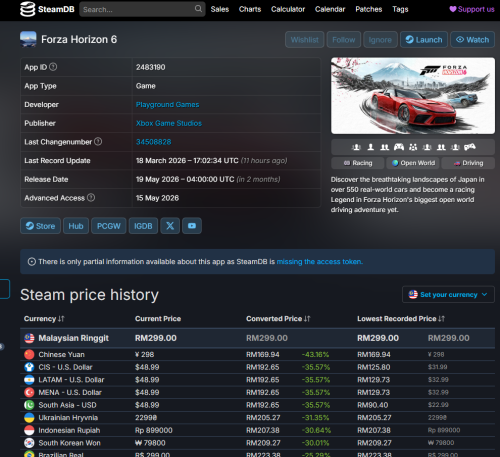Click the -43.16% percentage value
The height and width of the screenshot is (457, 500).
pos(315,354)
